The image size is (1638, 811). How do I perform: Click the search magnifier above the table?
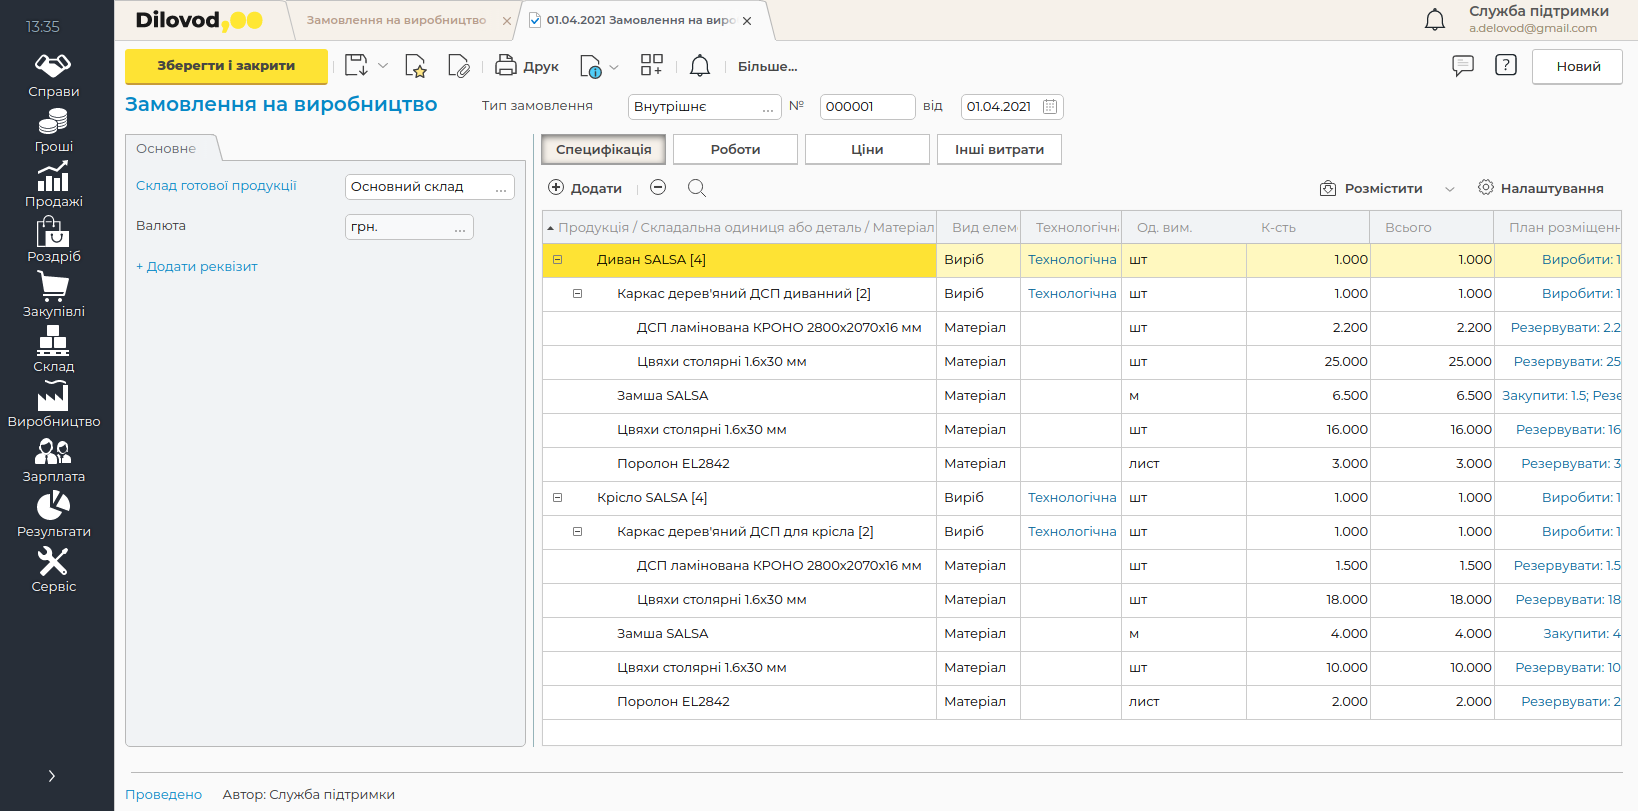pyautogui.click(x=697, y=188)
